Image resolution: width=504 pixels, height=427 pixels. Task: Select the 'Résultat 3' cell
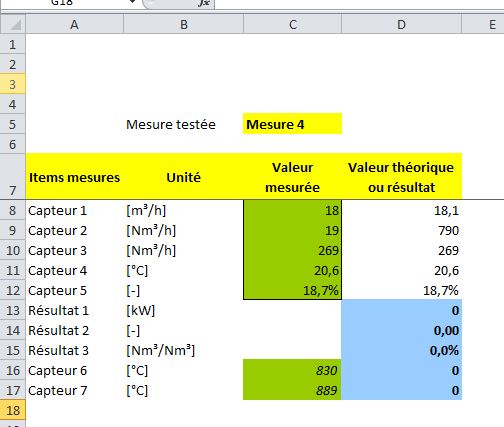[74, 350]
